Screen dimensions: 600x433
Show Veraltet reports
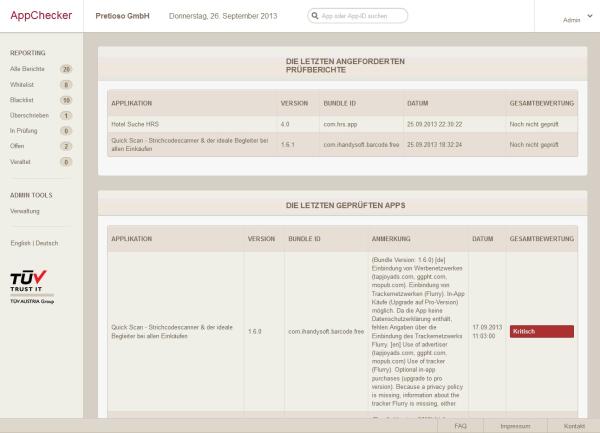coord(20,160)
